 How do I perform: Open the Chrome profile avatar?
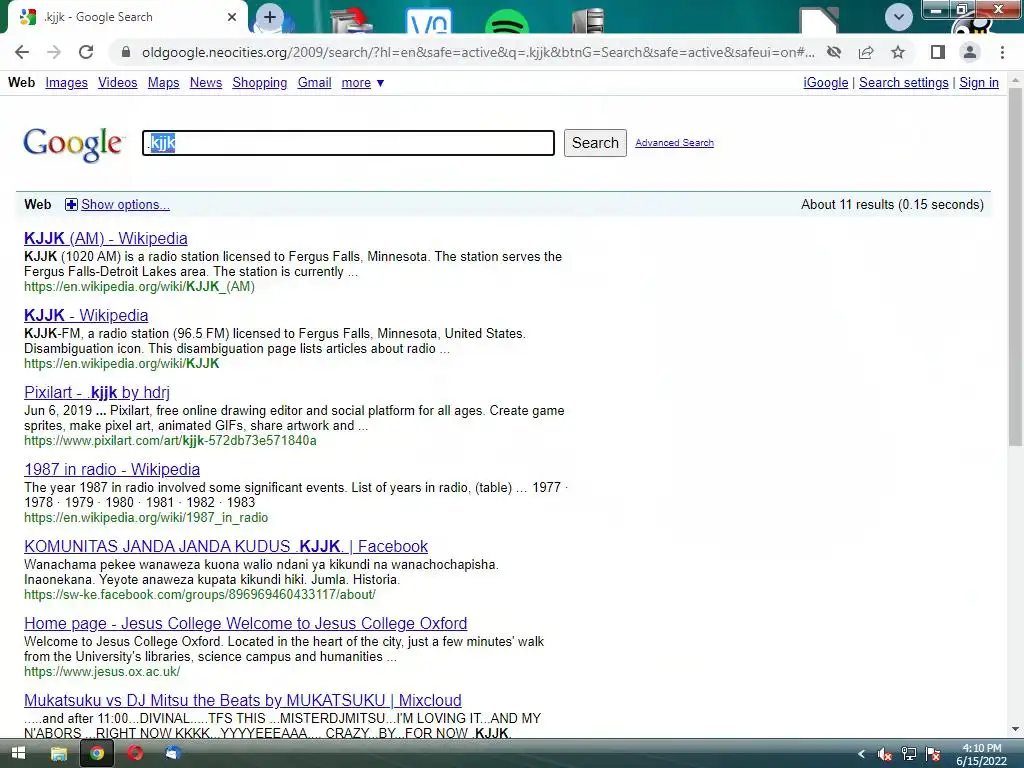pos(970,52)
